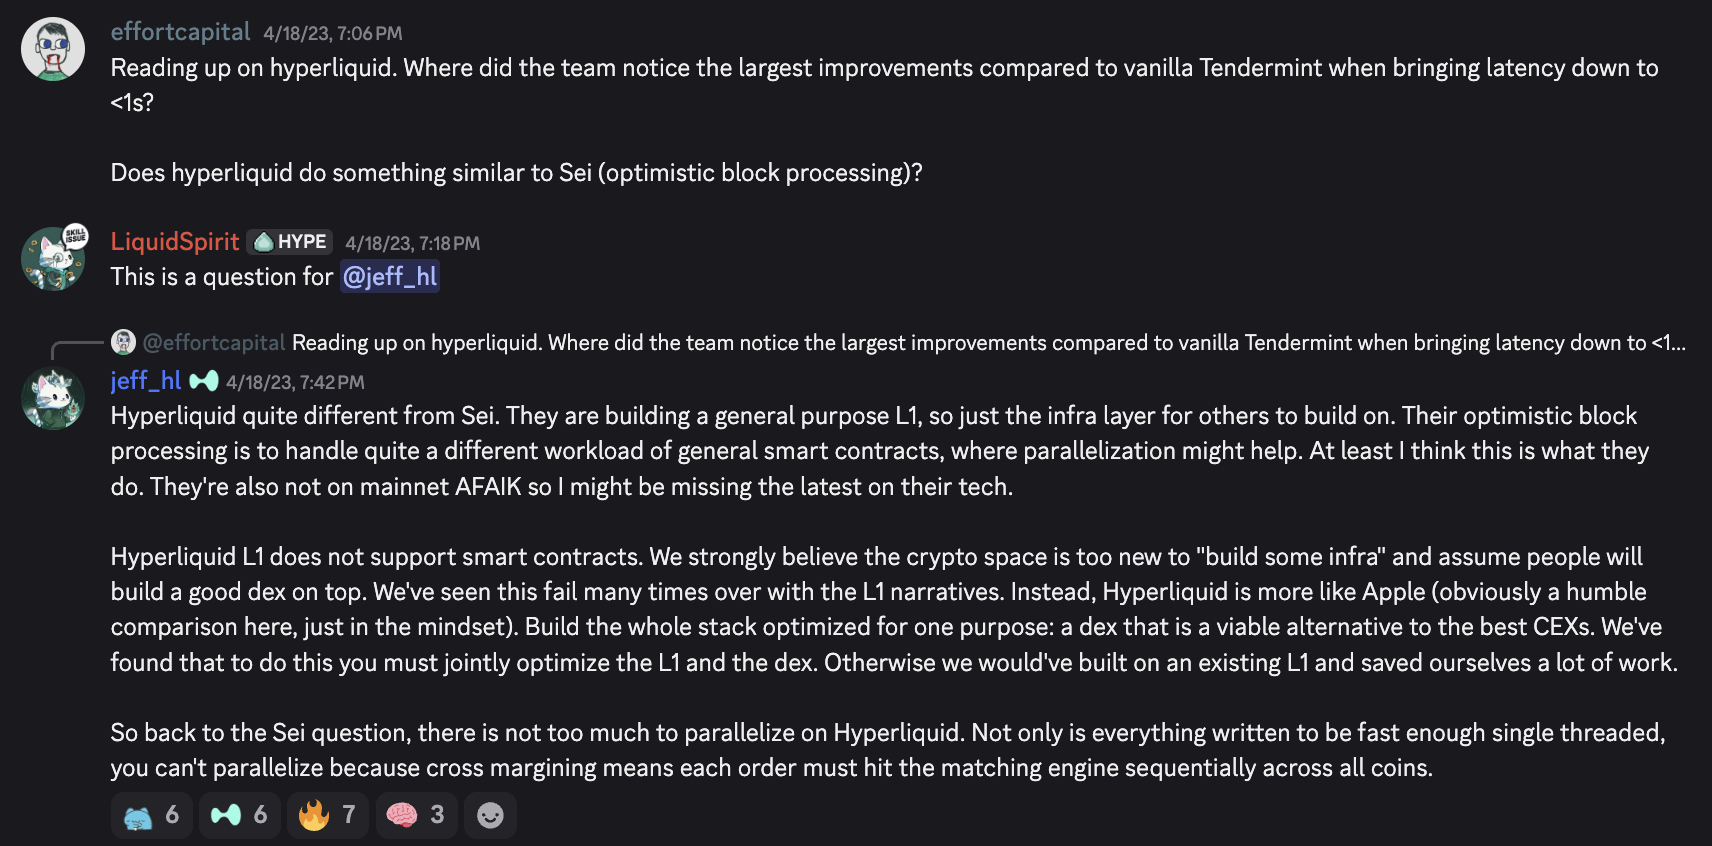Click the jeff_hl username
The image size is (1712, 846).
coord(146,381)
